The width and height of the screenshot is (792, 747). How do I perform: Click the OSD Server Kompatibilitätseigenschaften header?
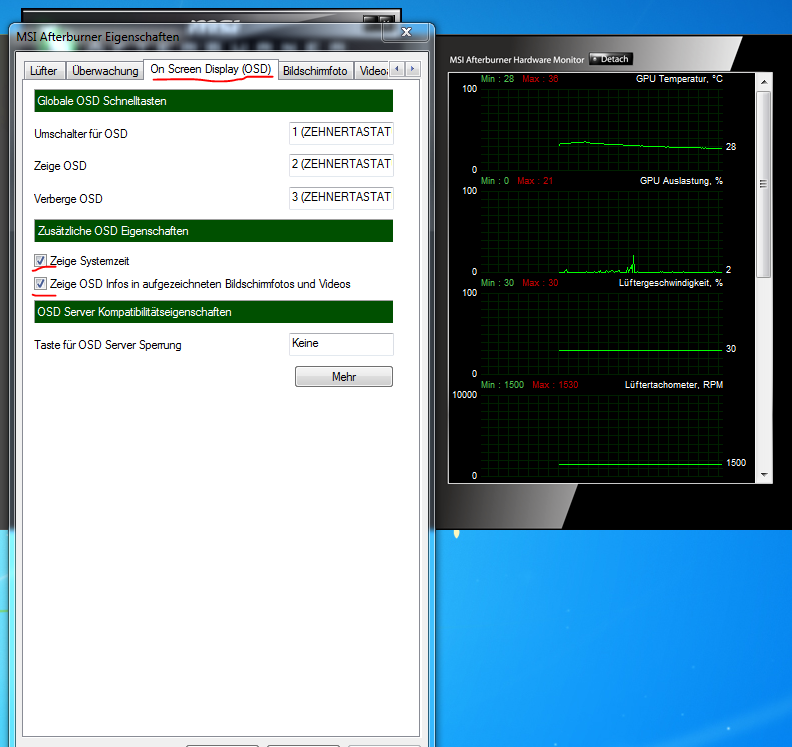[213, 312]
